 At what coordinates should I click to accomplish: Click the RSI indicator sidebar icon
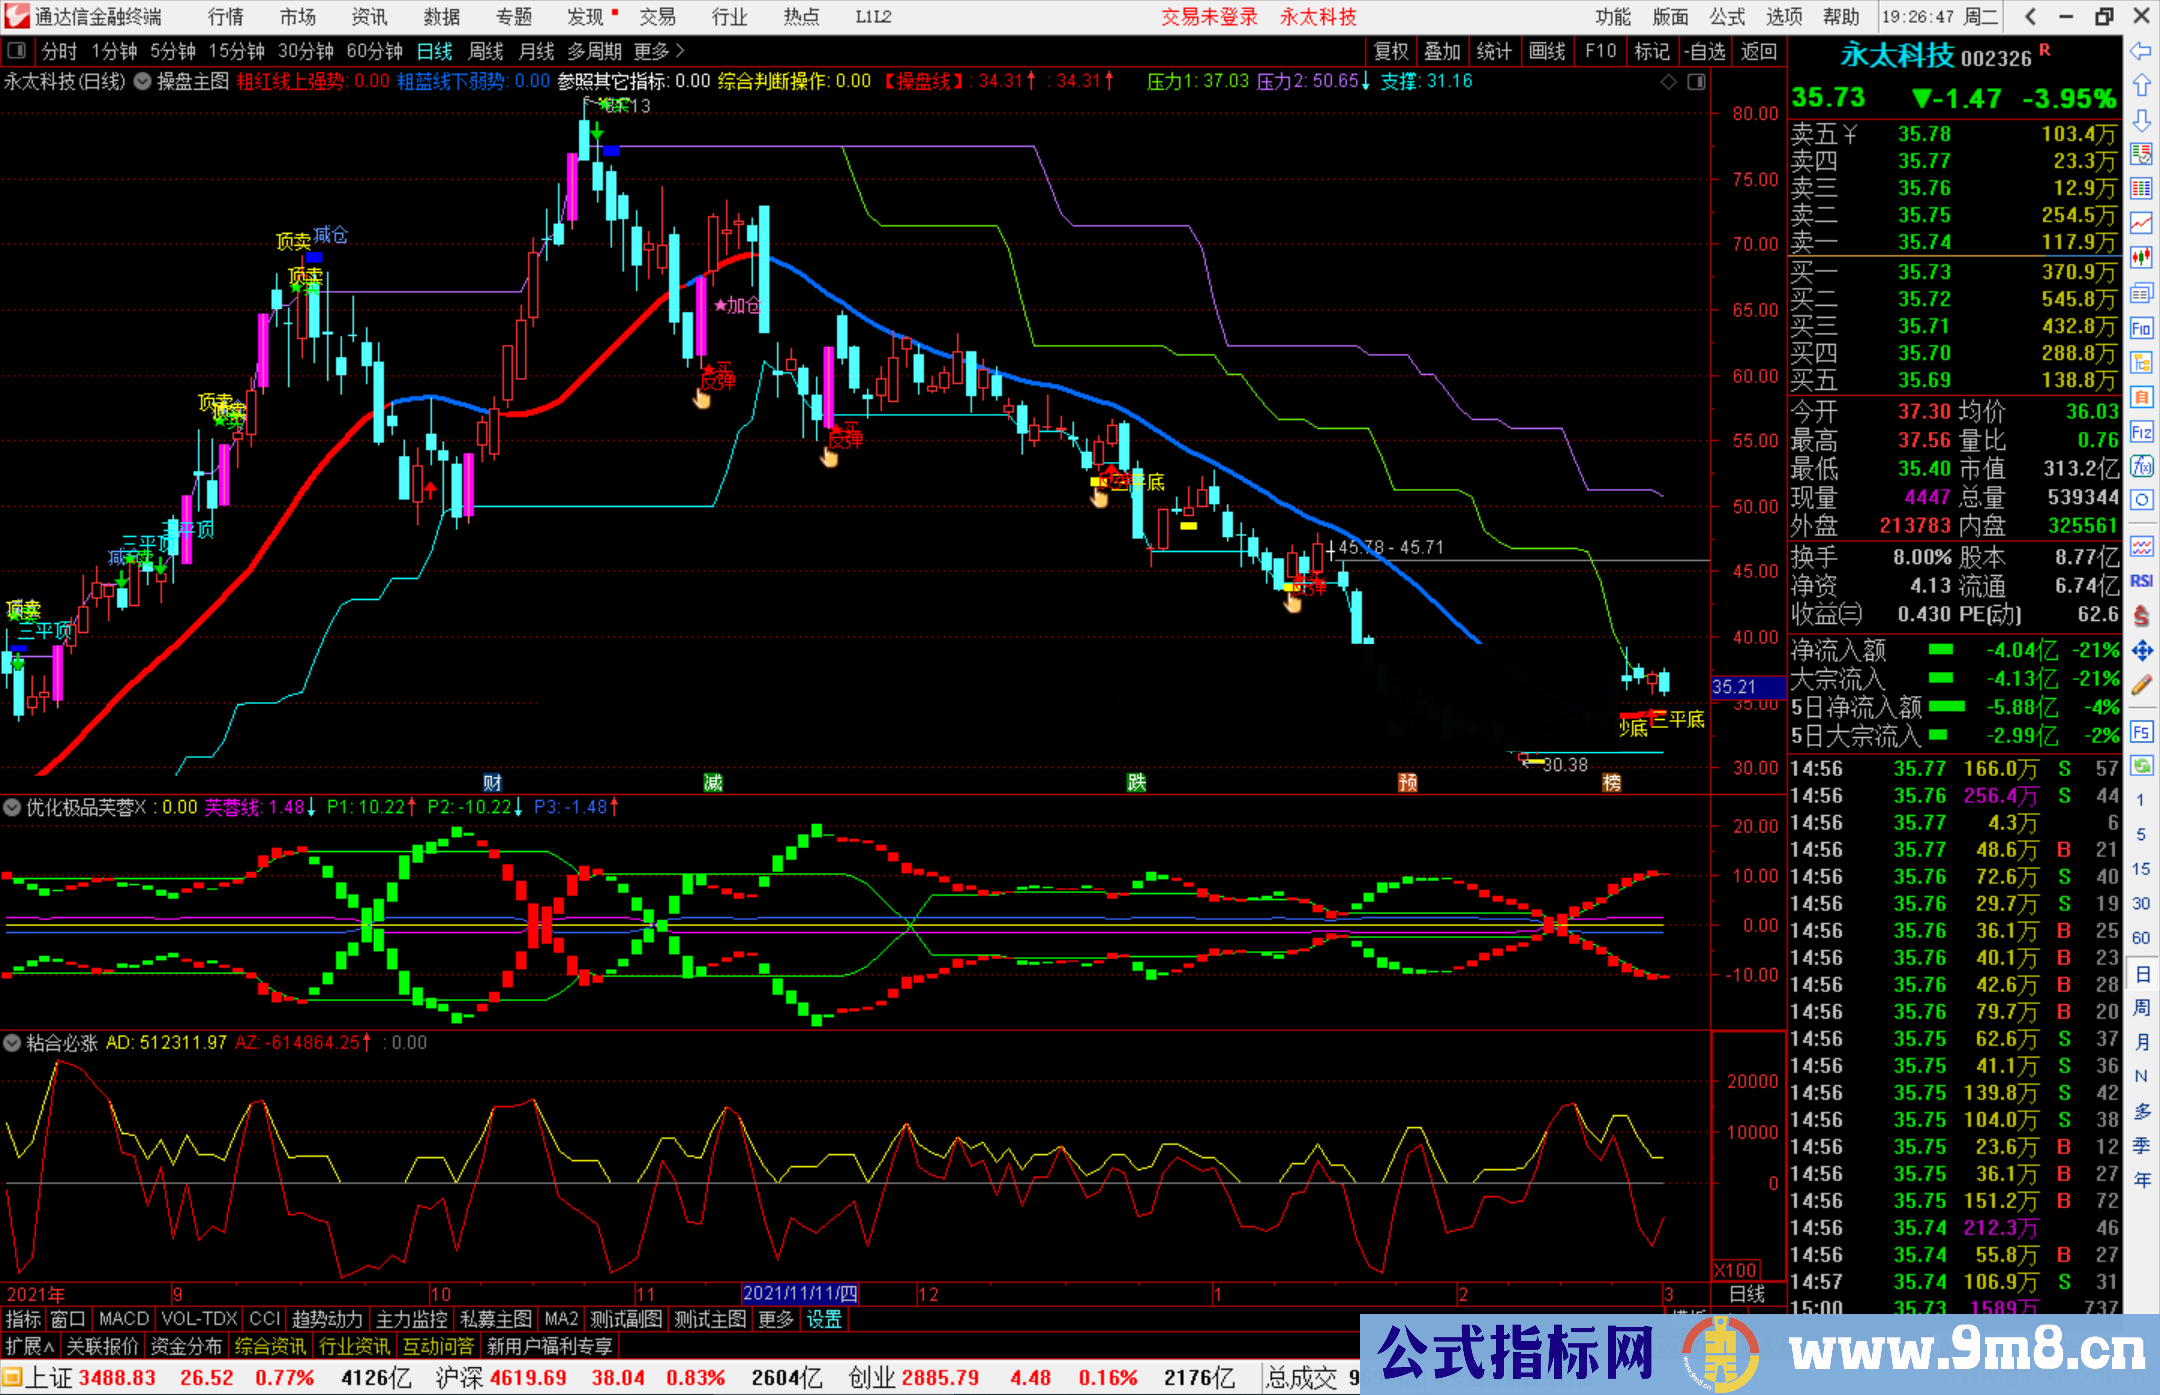point(2141,581)
